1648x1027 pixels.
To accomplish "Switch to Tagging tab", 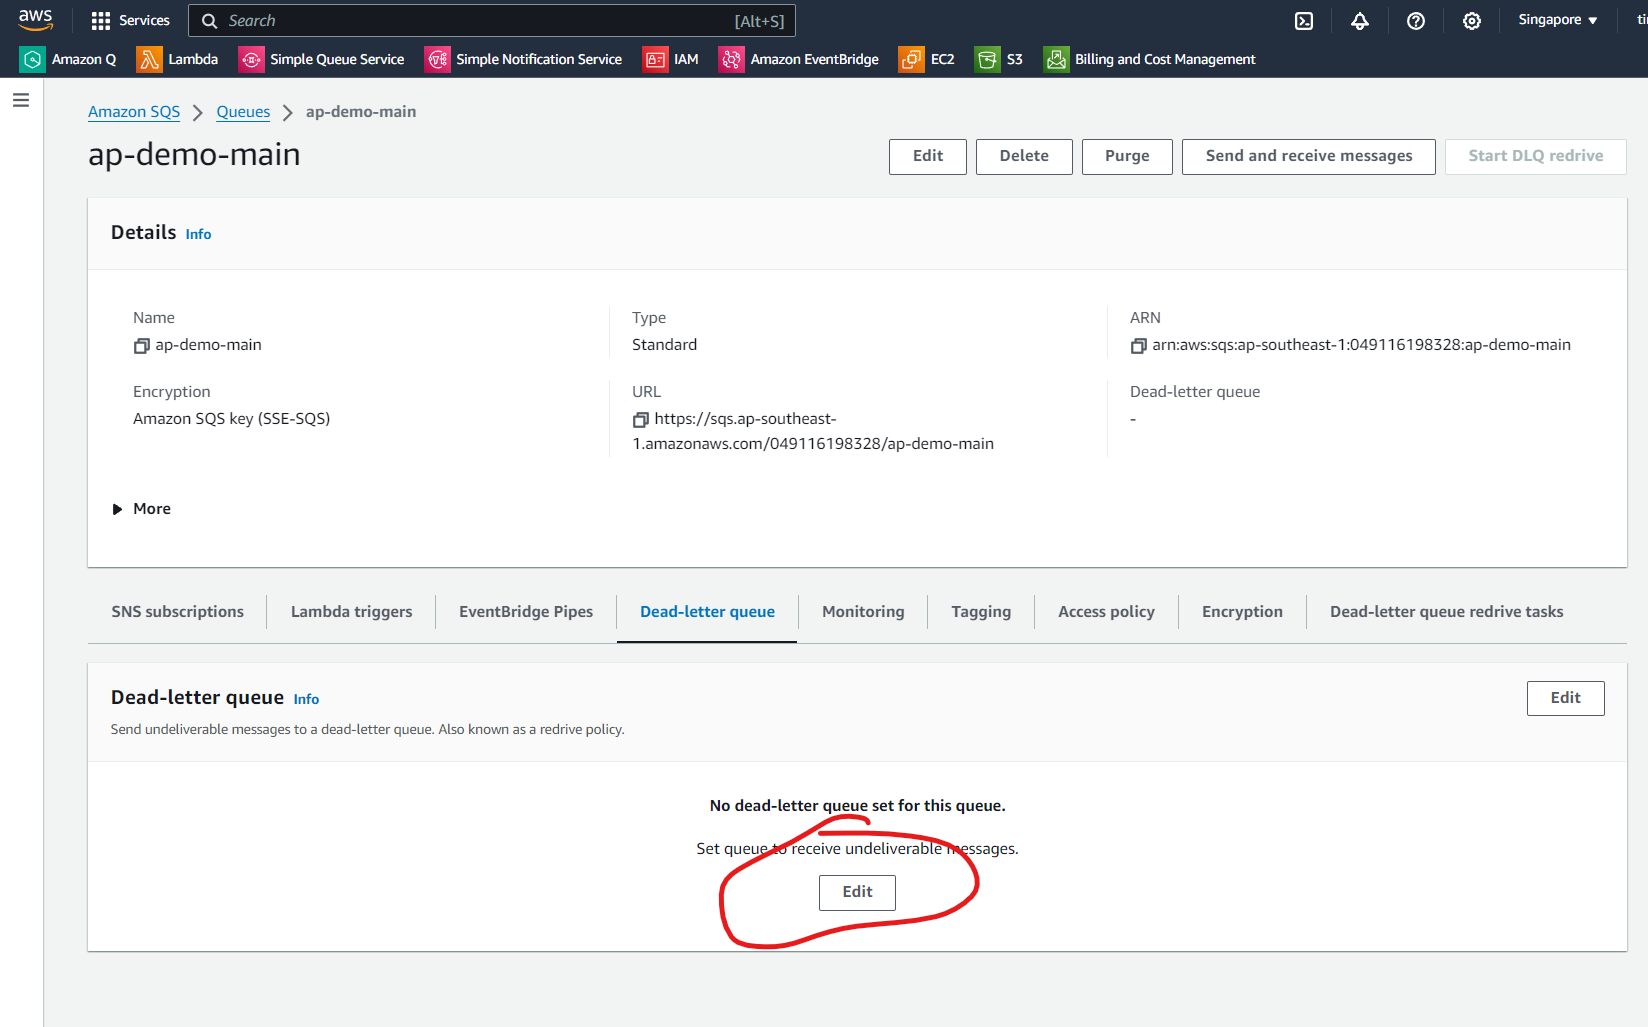I will (981, 612).
